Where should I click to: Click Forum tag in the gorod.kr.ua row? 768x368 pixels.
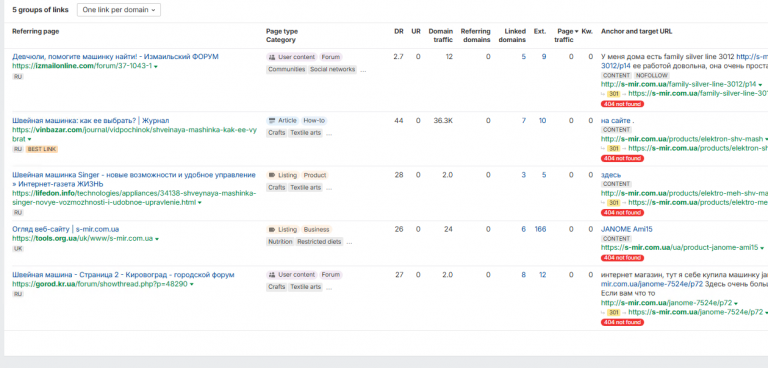331,275
